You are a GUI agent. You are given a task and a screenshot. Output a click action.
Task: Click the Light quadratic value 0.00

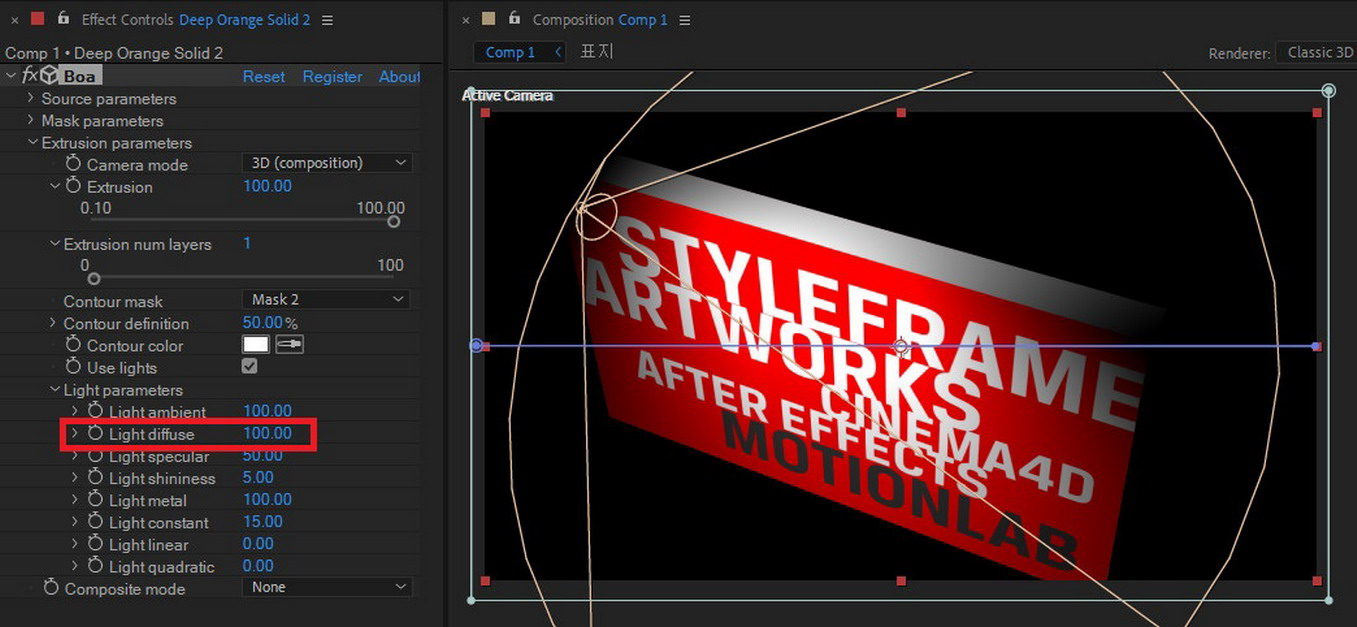pos(259,565)
